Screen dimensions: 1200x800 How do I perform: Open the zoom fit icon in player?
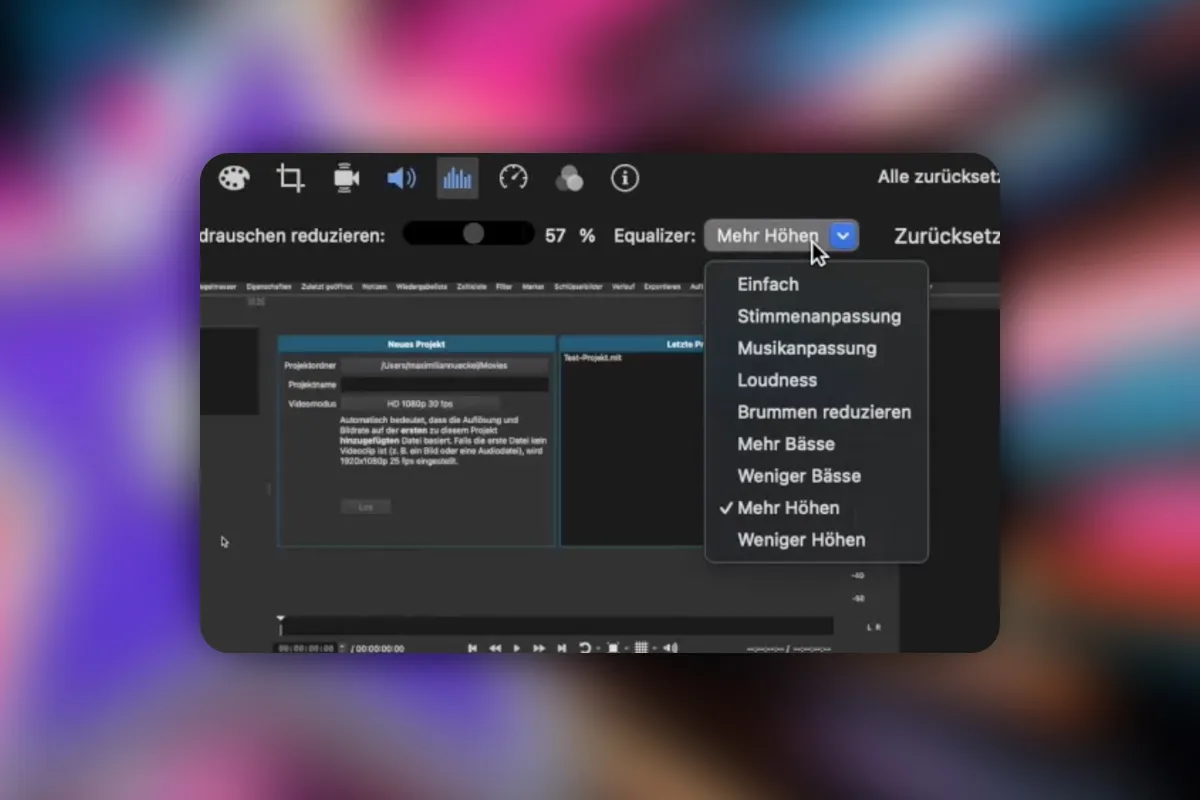coord(613,648)
